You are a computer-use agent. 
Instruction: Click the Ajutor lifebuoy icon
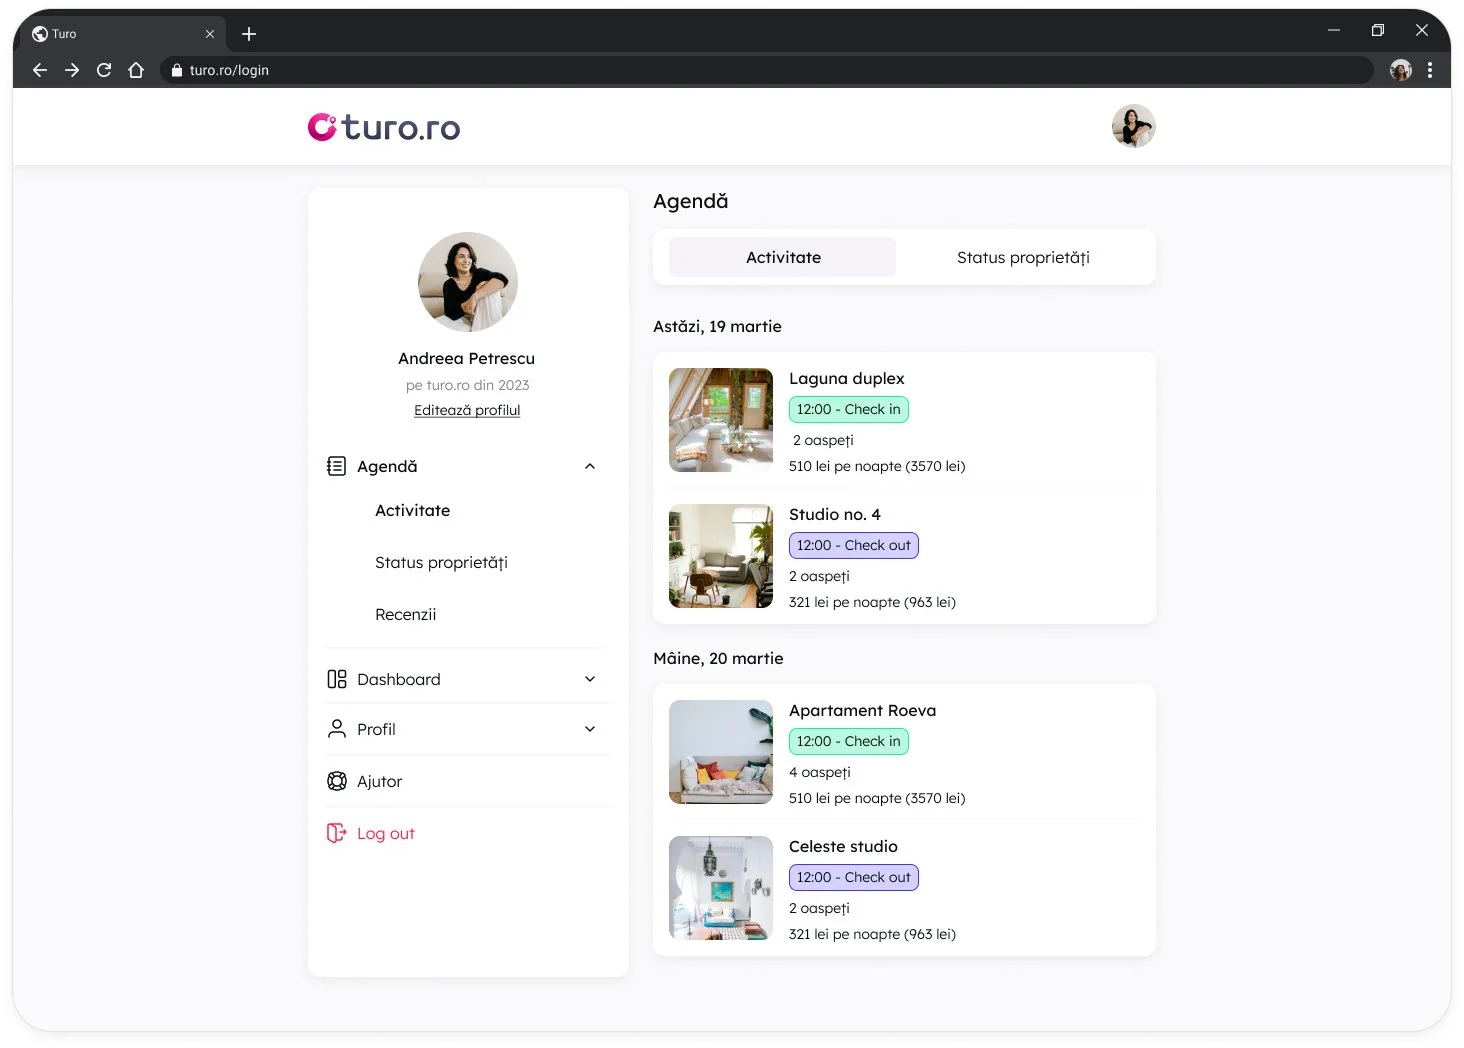pos(337,781)
